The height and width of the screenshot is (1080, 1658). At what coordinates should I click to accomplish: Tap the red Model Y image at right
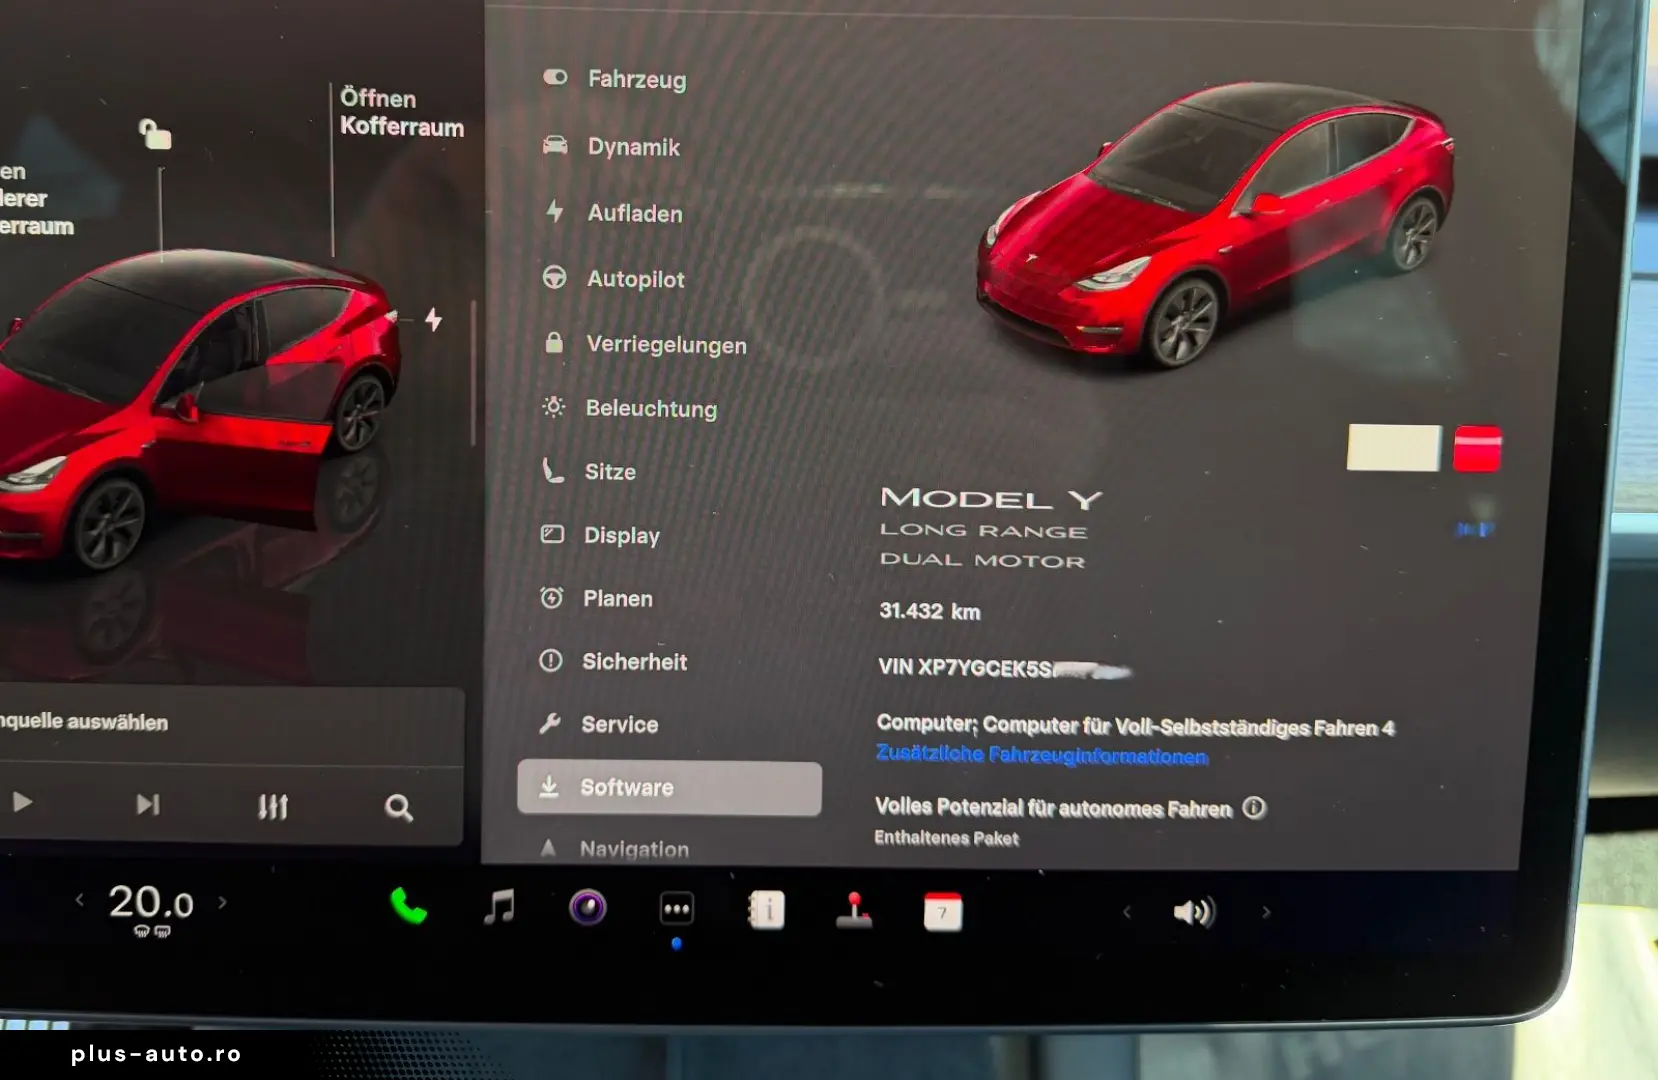pyautogui.click(x=1215, y=225)
